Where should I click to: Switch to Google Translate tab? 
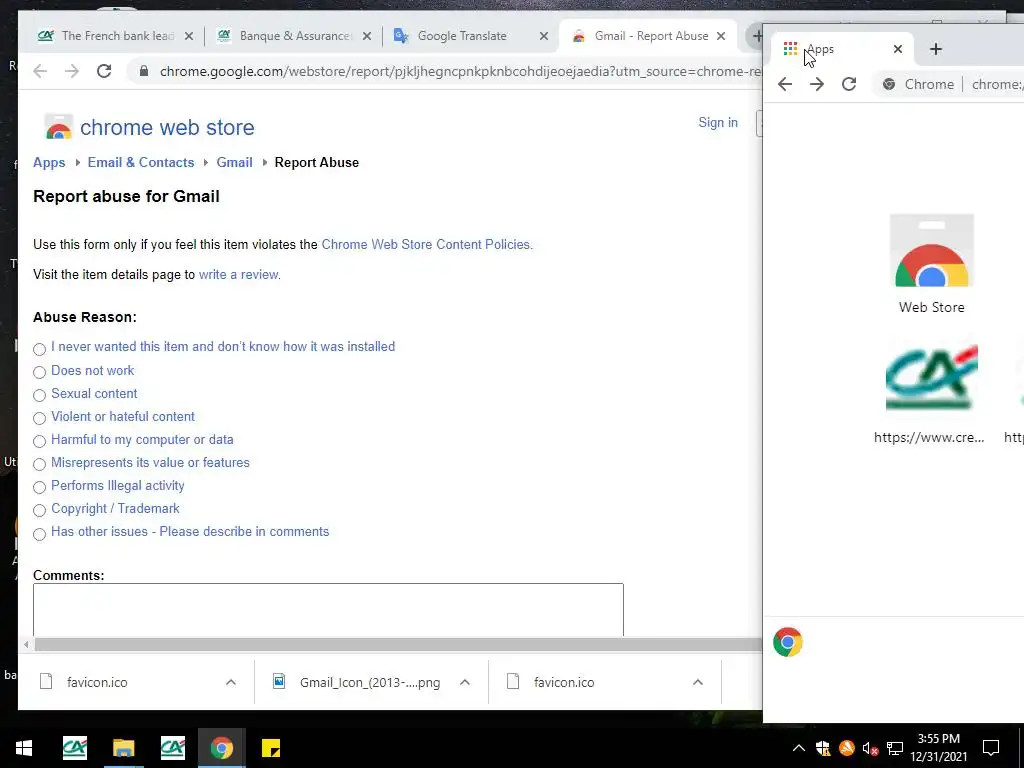472,36
